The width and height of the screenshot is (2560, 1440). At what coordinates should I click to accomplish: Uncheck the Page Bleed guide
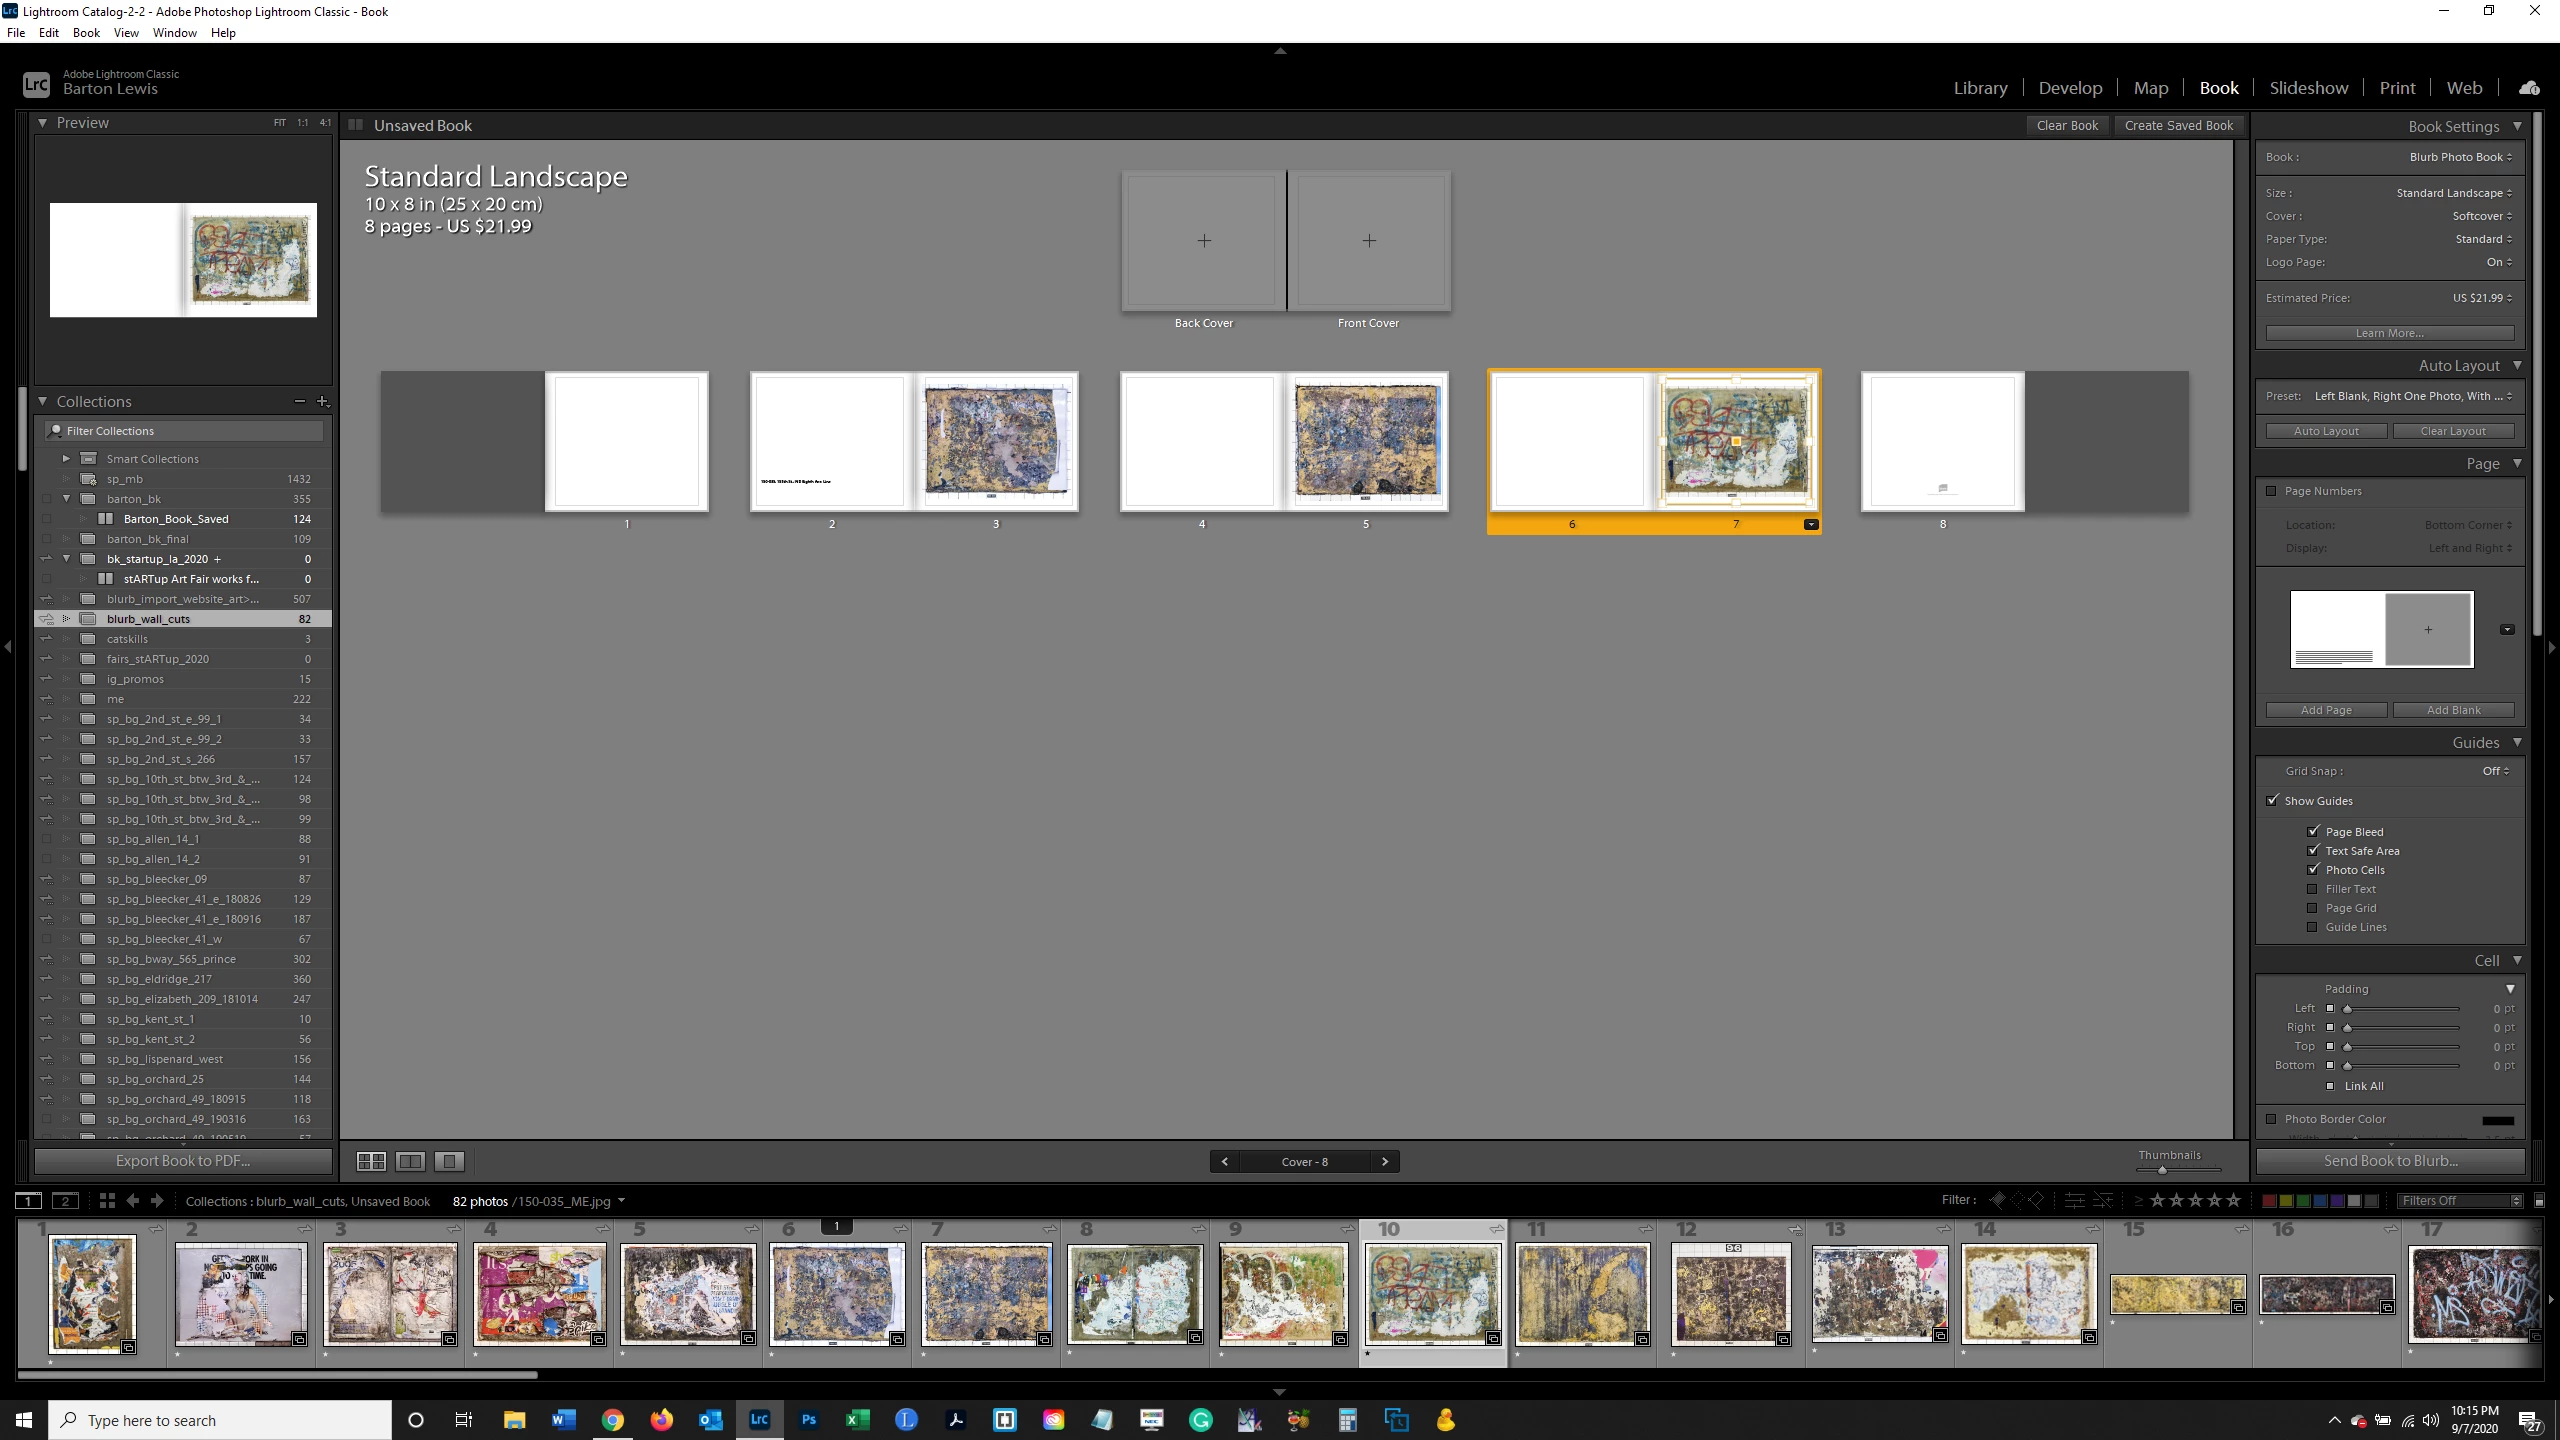pyautogui.click(x=2313, y=831)
